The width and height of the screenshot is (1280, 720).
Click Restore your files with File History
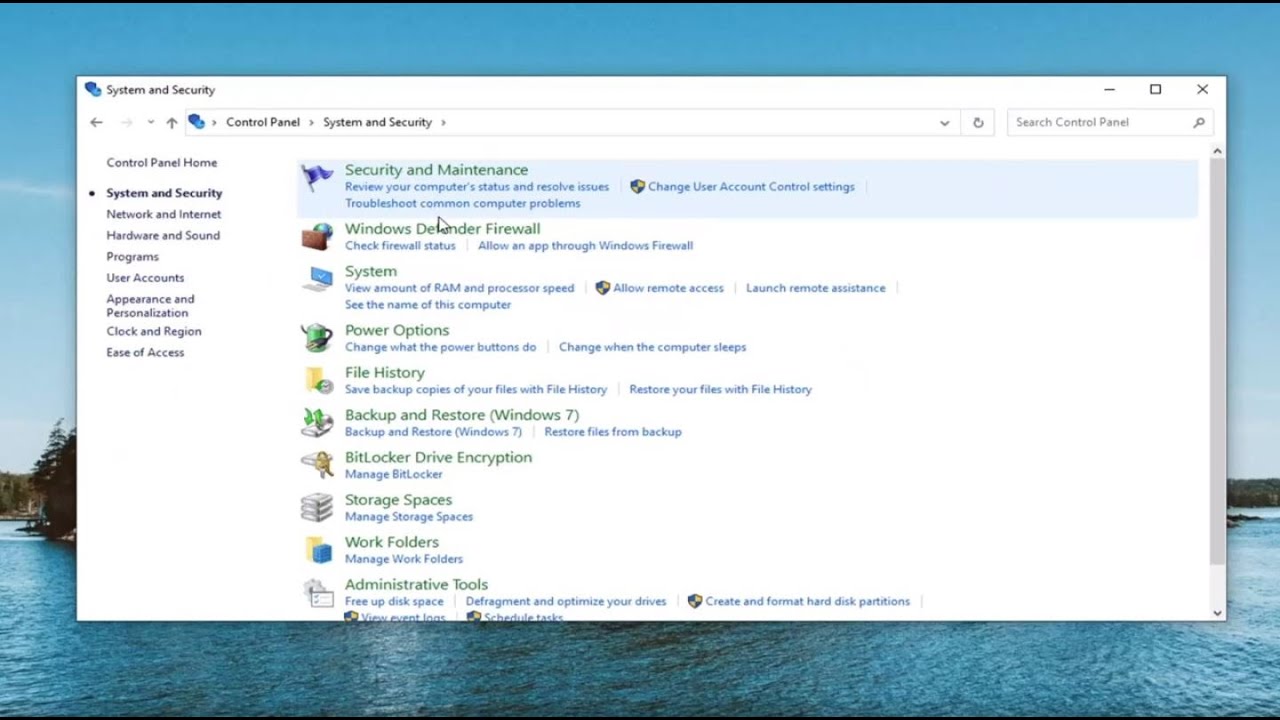pyautogui.click(x=720, y=389)
